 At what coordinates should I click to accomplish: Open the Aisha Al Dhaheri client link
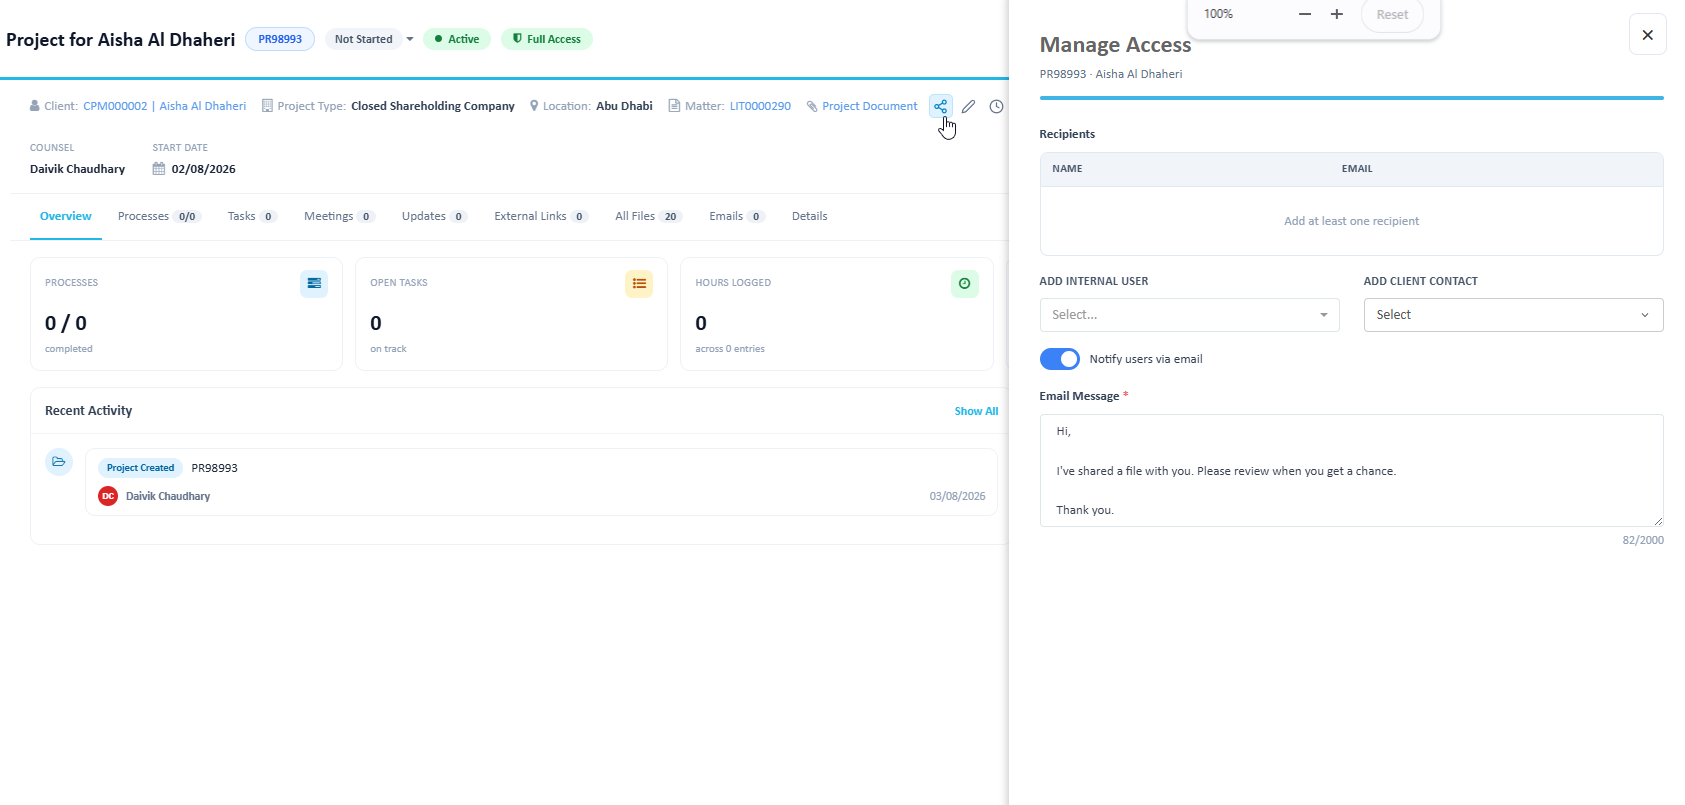(203, 106)
